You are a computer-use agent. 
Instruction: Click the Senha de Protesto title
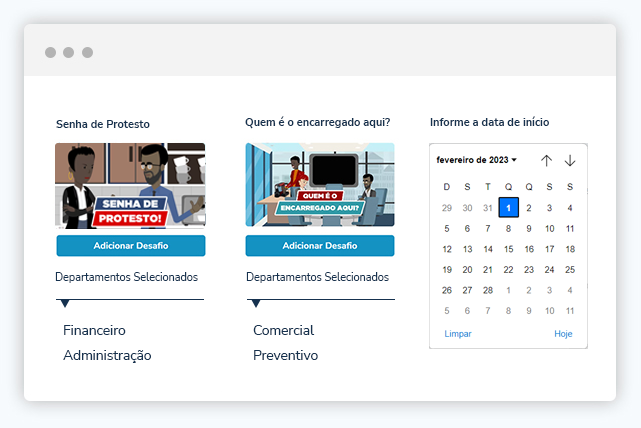click(x=103, y=124)
